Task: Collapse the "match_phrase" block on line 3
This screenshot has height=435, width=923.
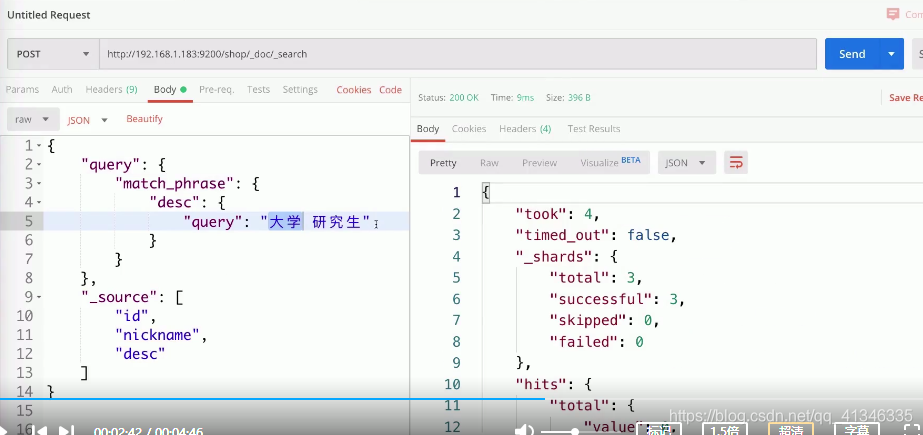Action: pos(39,184)
